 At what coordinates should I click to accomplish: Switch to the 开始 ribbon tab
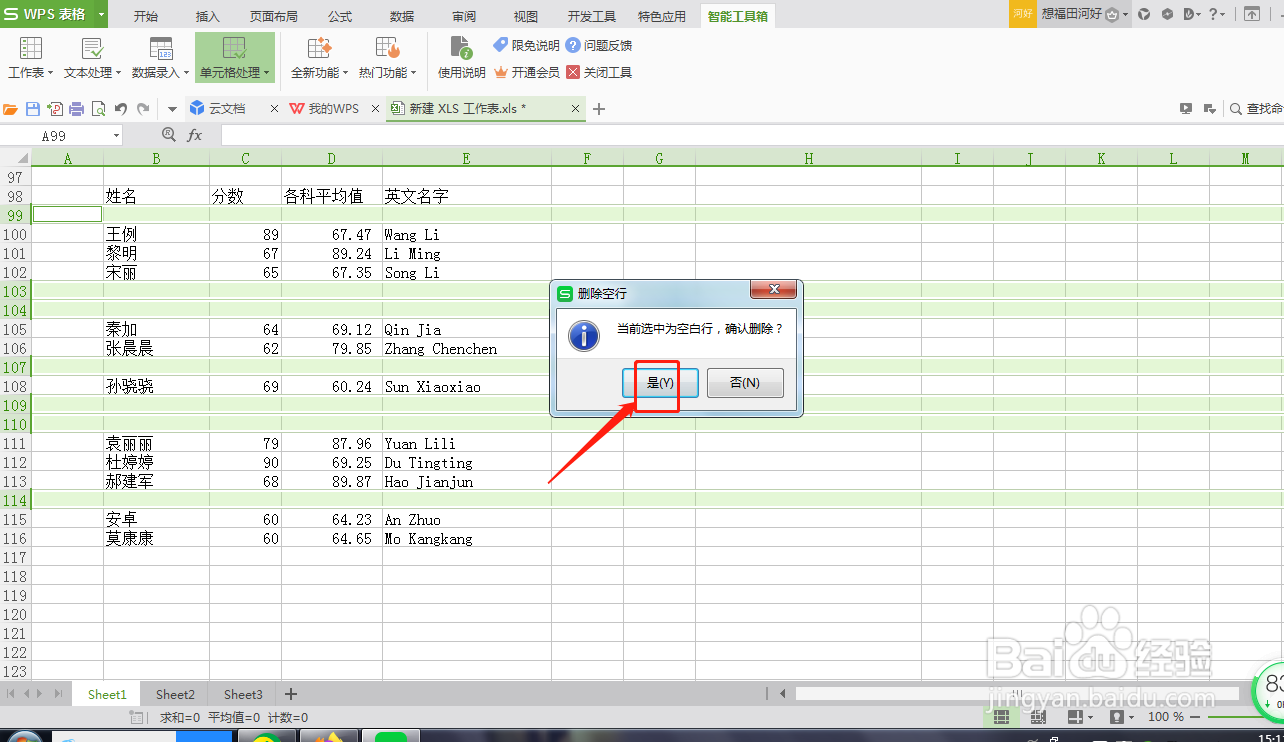point(145,16)
